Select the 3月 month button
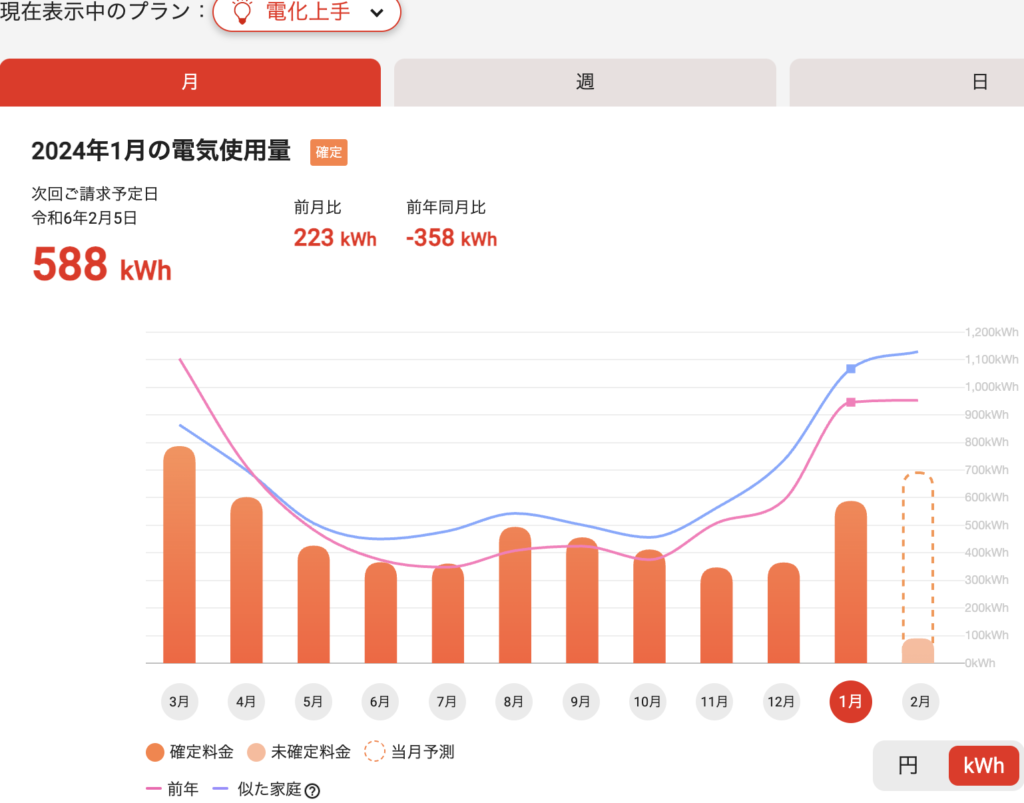Image resolution: width=1024 pixels, height=803 pixels. [179, 702]
